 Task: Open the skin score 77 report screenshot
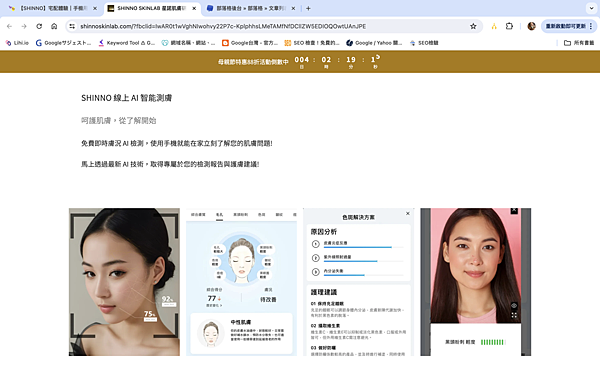(x=241, y=282)
